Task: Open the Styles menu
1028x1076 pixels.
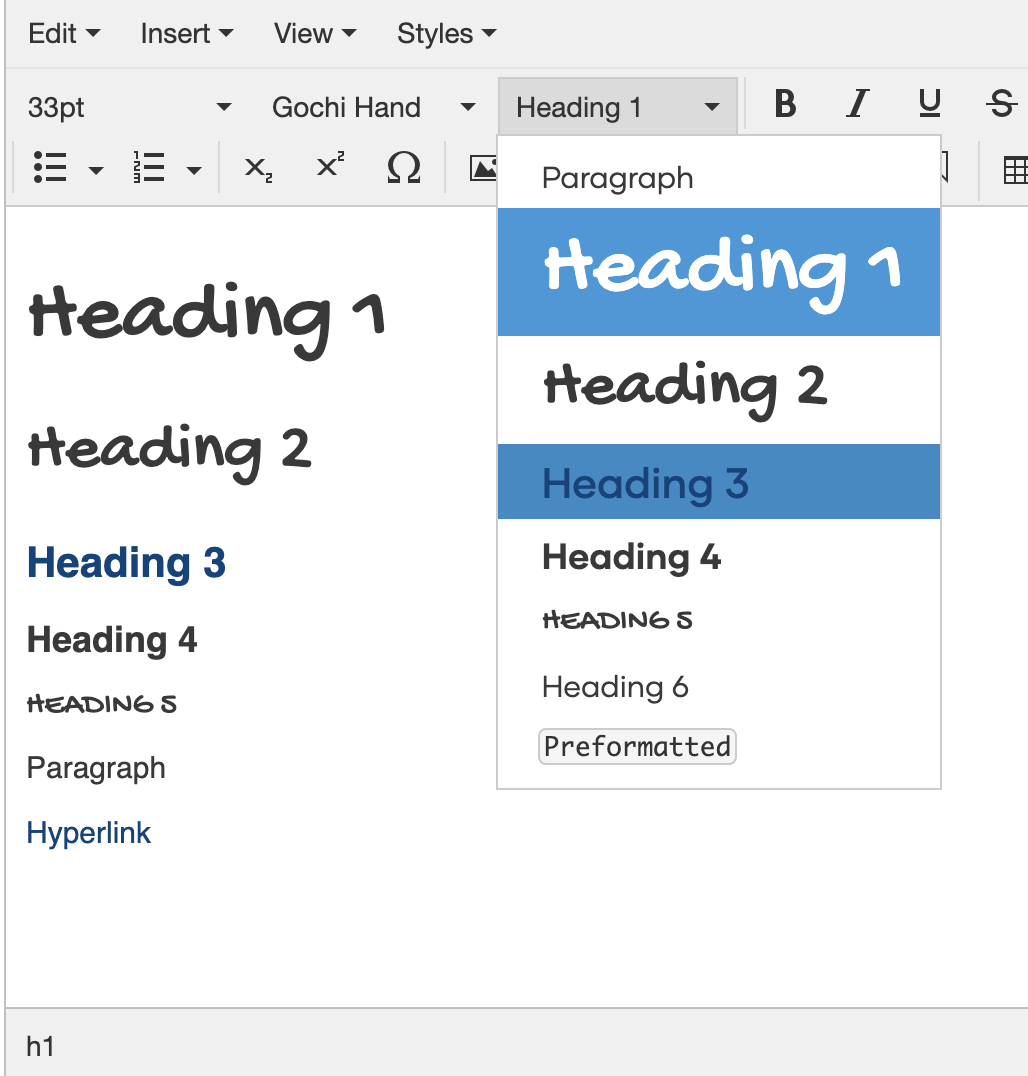Action: tap(446, 34)
